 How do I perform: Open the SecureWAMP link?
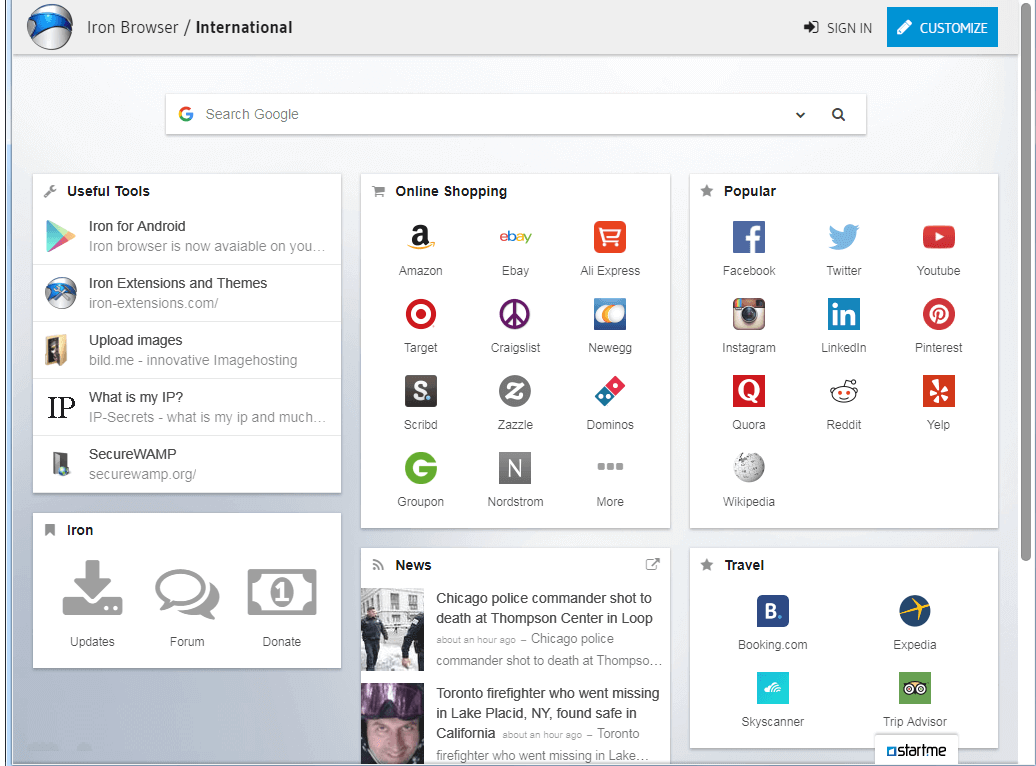187,463
